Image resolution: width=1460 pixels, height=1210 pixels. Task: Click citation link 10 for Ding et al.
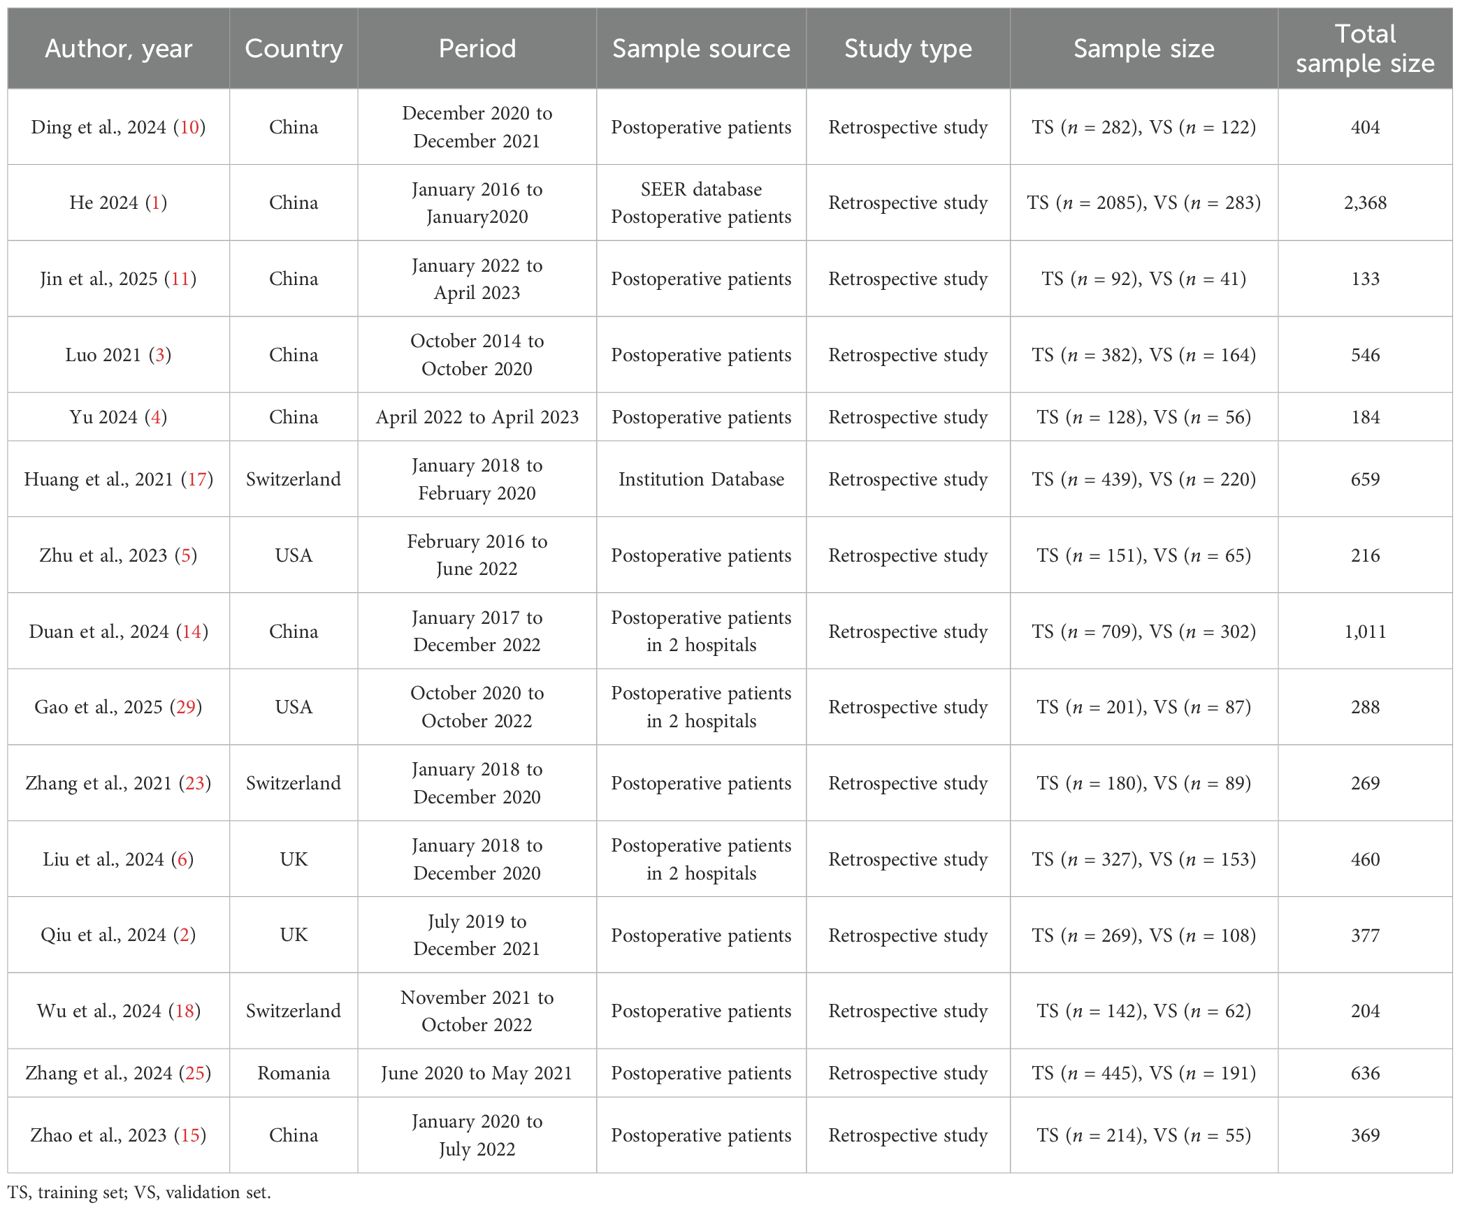[189, 128]
